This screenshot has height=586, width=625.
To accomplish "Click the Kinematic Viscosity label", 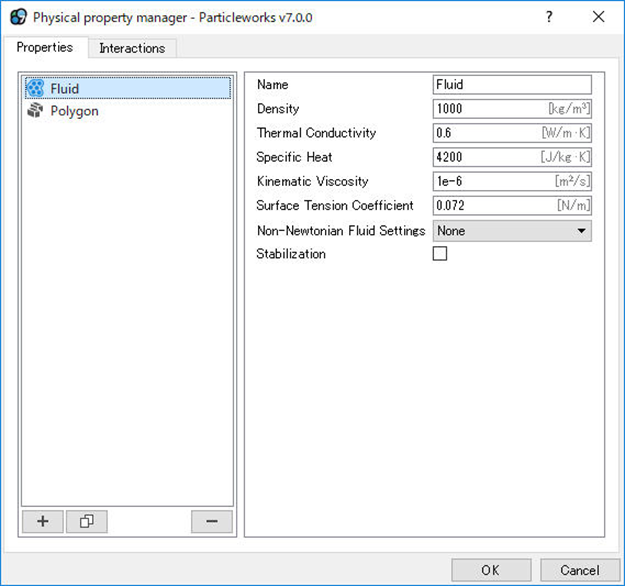I will pos(312,181).
